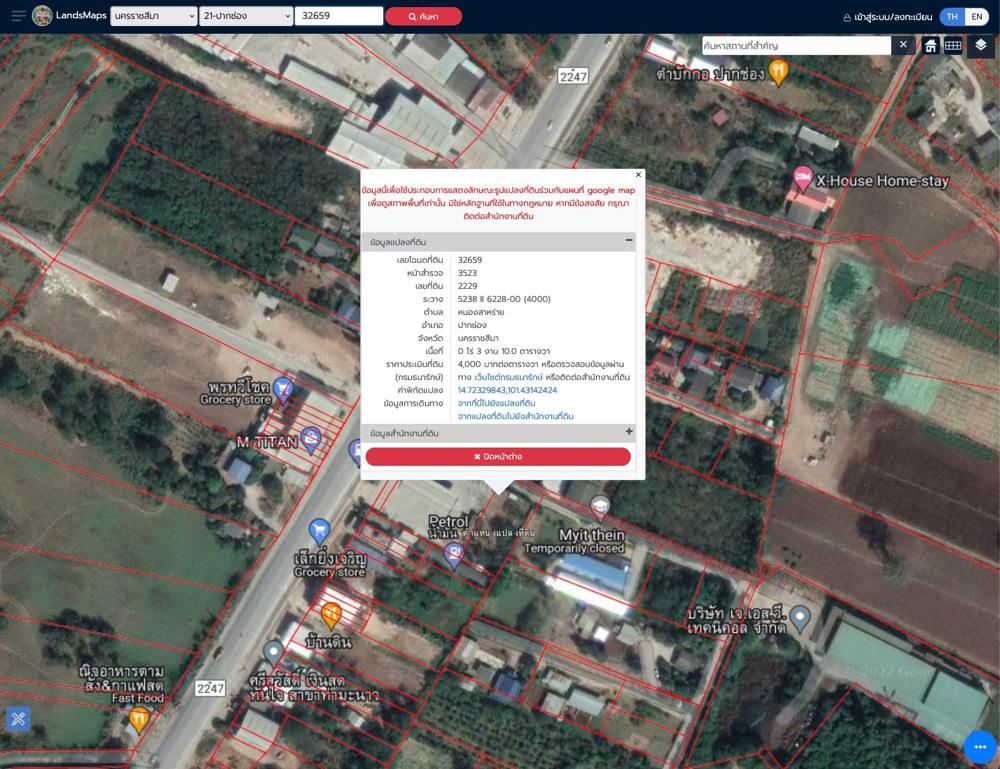Open the district dropdown 21-ปากช่อง

(x=246, y=16)
